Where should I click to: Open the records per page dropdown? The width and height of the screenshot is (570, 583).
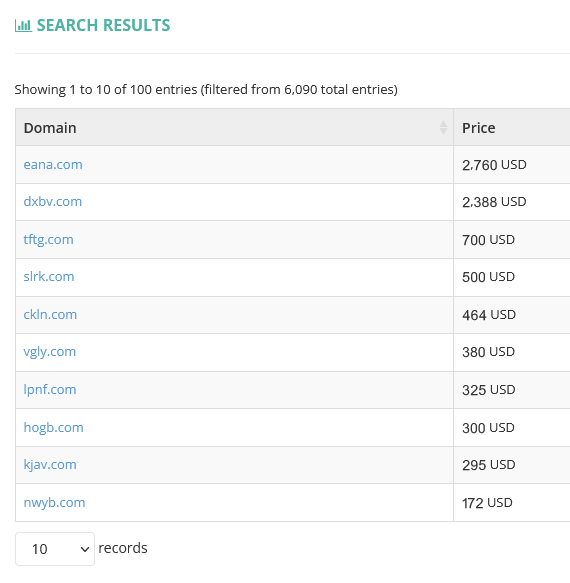(55, 549)
